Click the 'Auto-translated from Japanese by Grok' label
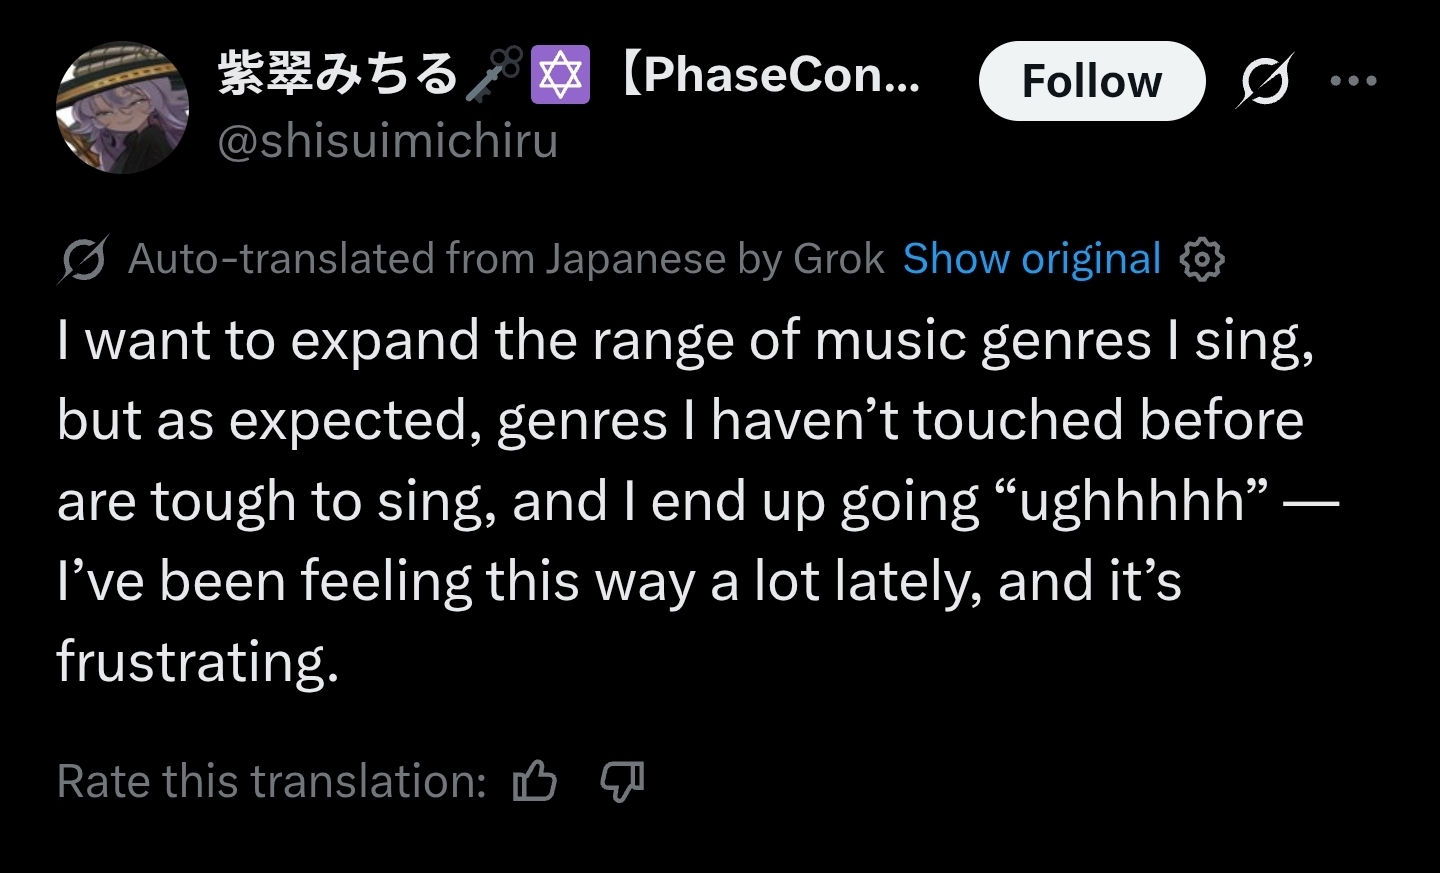Viewport: 1440px width, 873px height. (506, 260)
